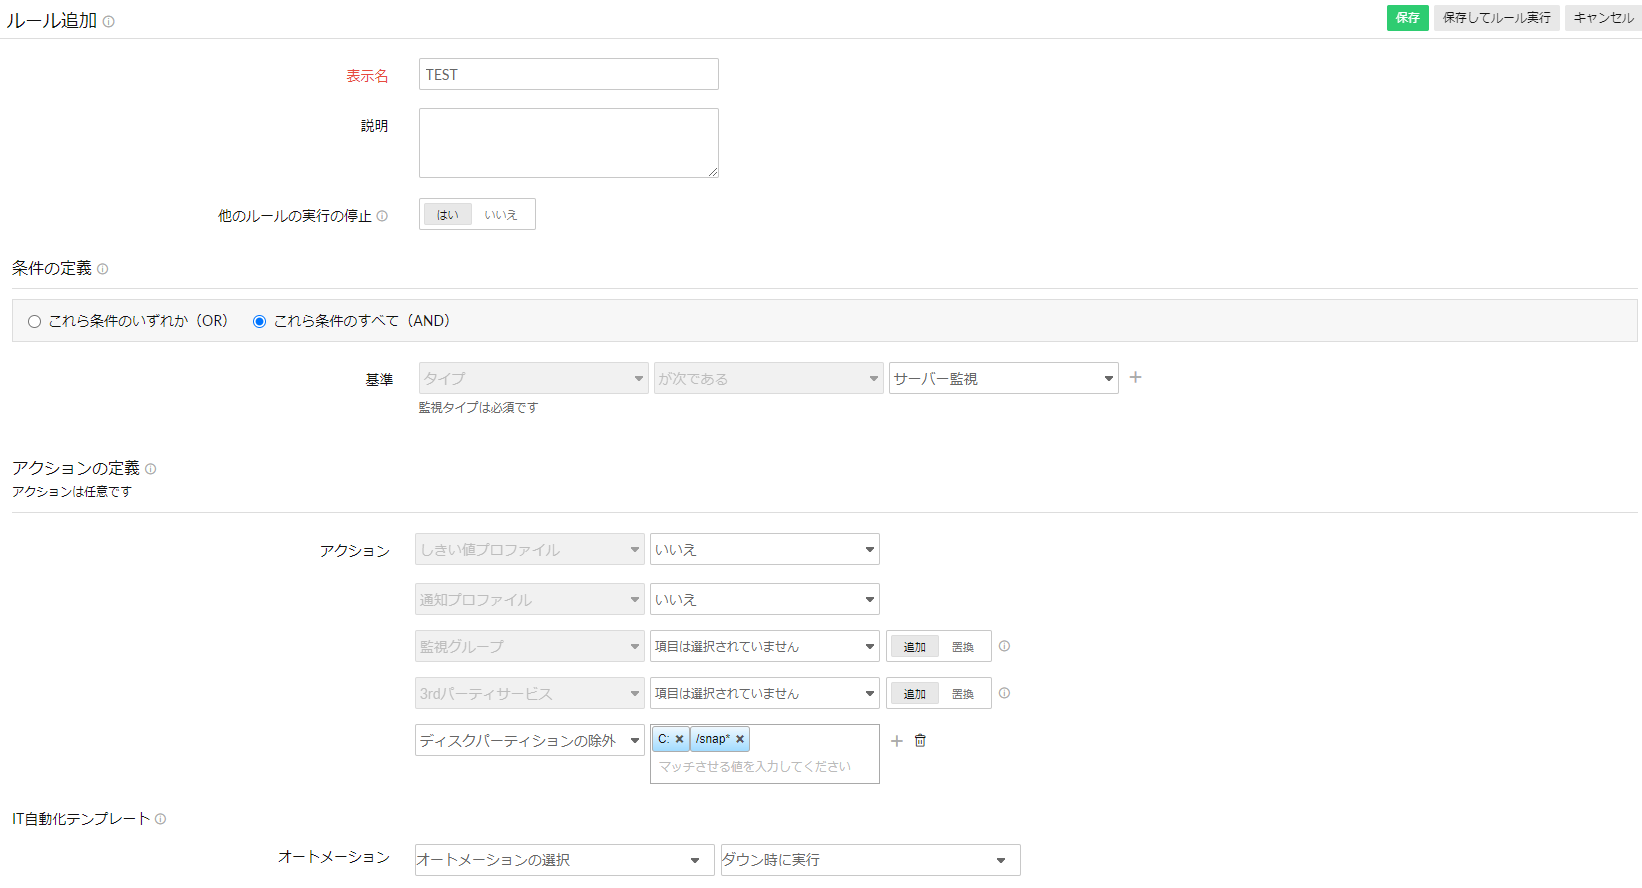Click trash icon to delete disk partition action
The width and height of the screenshot is (1642, 888).
click(920, 741)
